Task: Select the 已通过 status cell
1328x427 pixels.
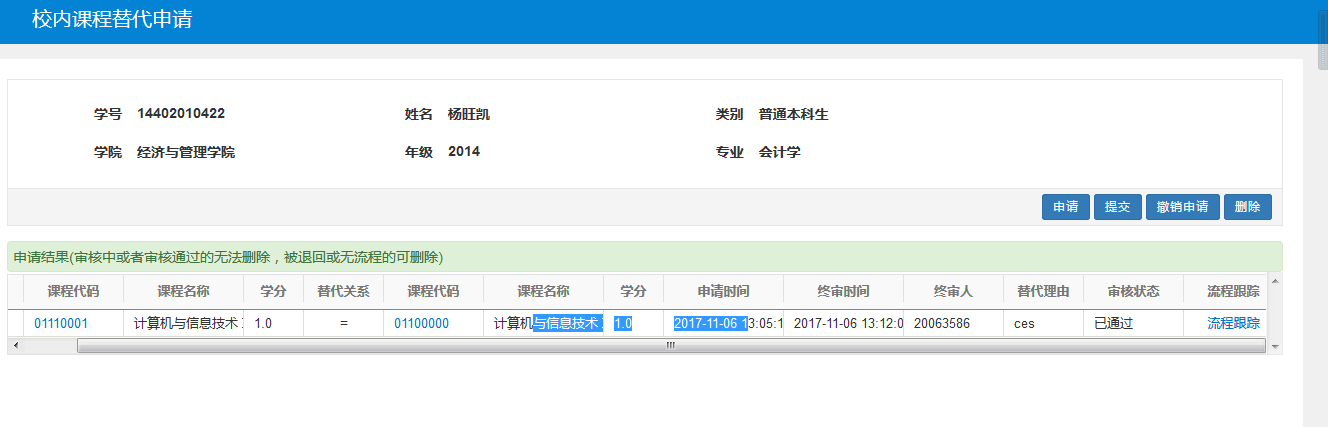Action: pyautogui.click(x=1113, y=324)
